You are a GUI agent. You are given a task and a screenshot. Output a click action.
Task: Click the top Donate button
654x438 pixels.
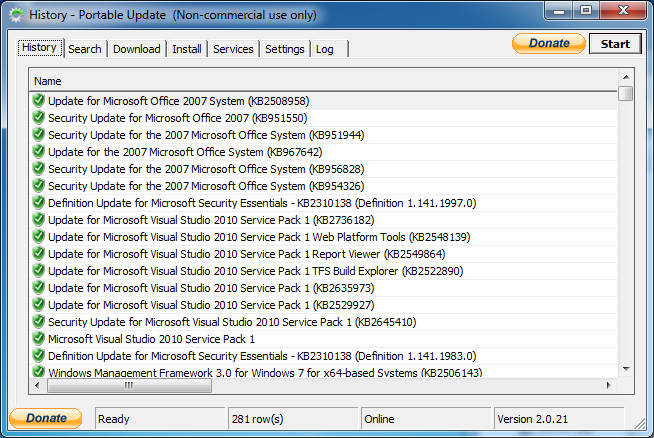click(x=549, y=43)
